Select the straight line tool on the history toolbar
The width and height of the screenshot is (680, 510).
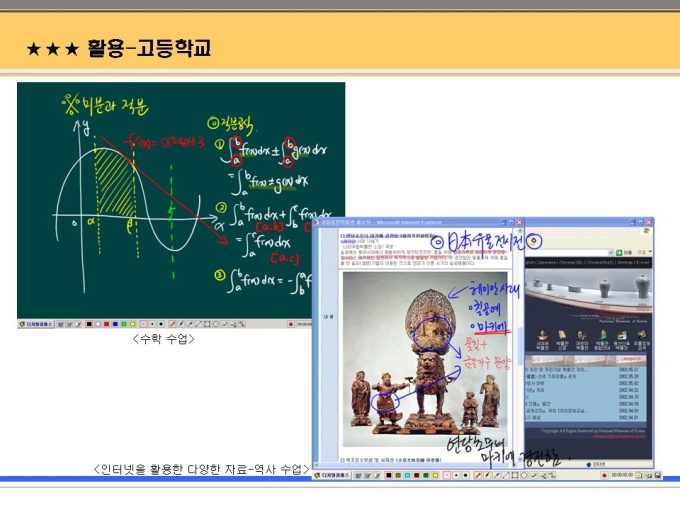[x=505, y=475]
